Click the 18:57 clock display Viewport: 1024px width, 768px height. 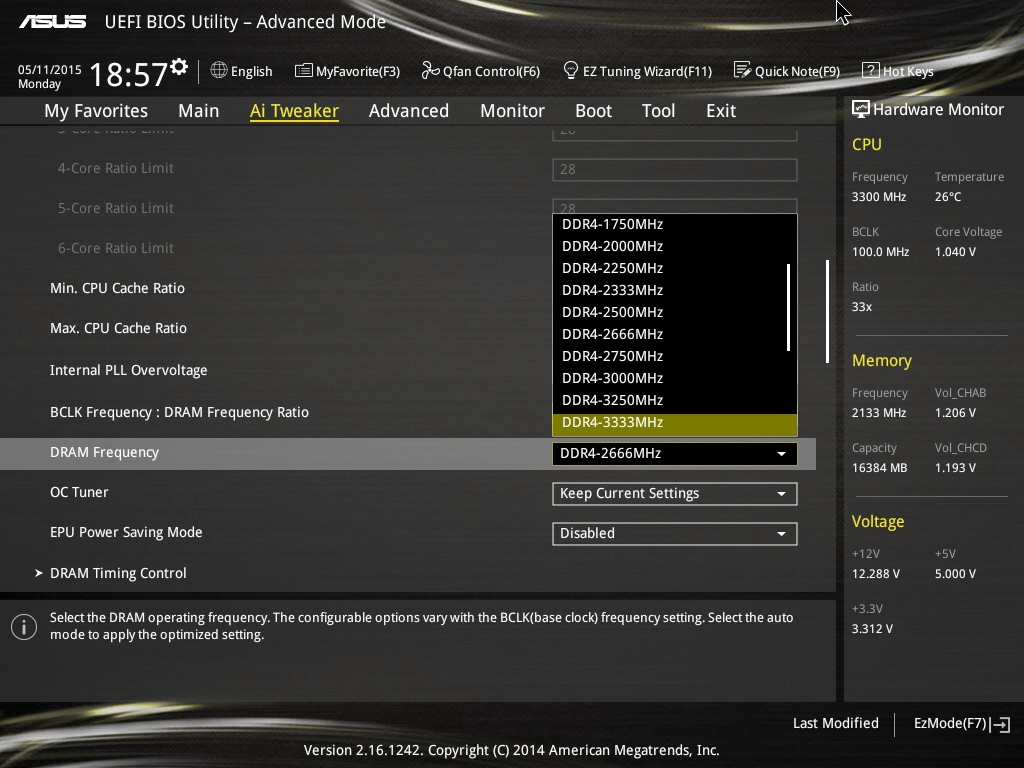click(128, 74)
